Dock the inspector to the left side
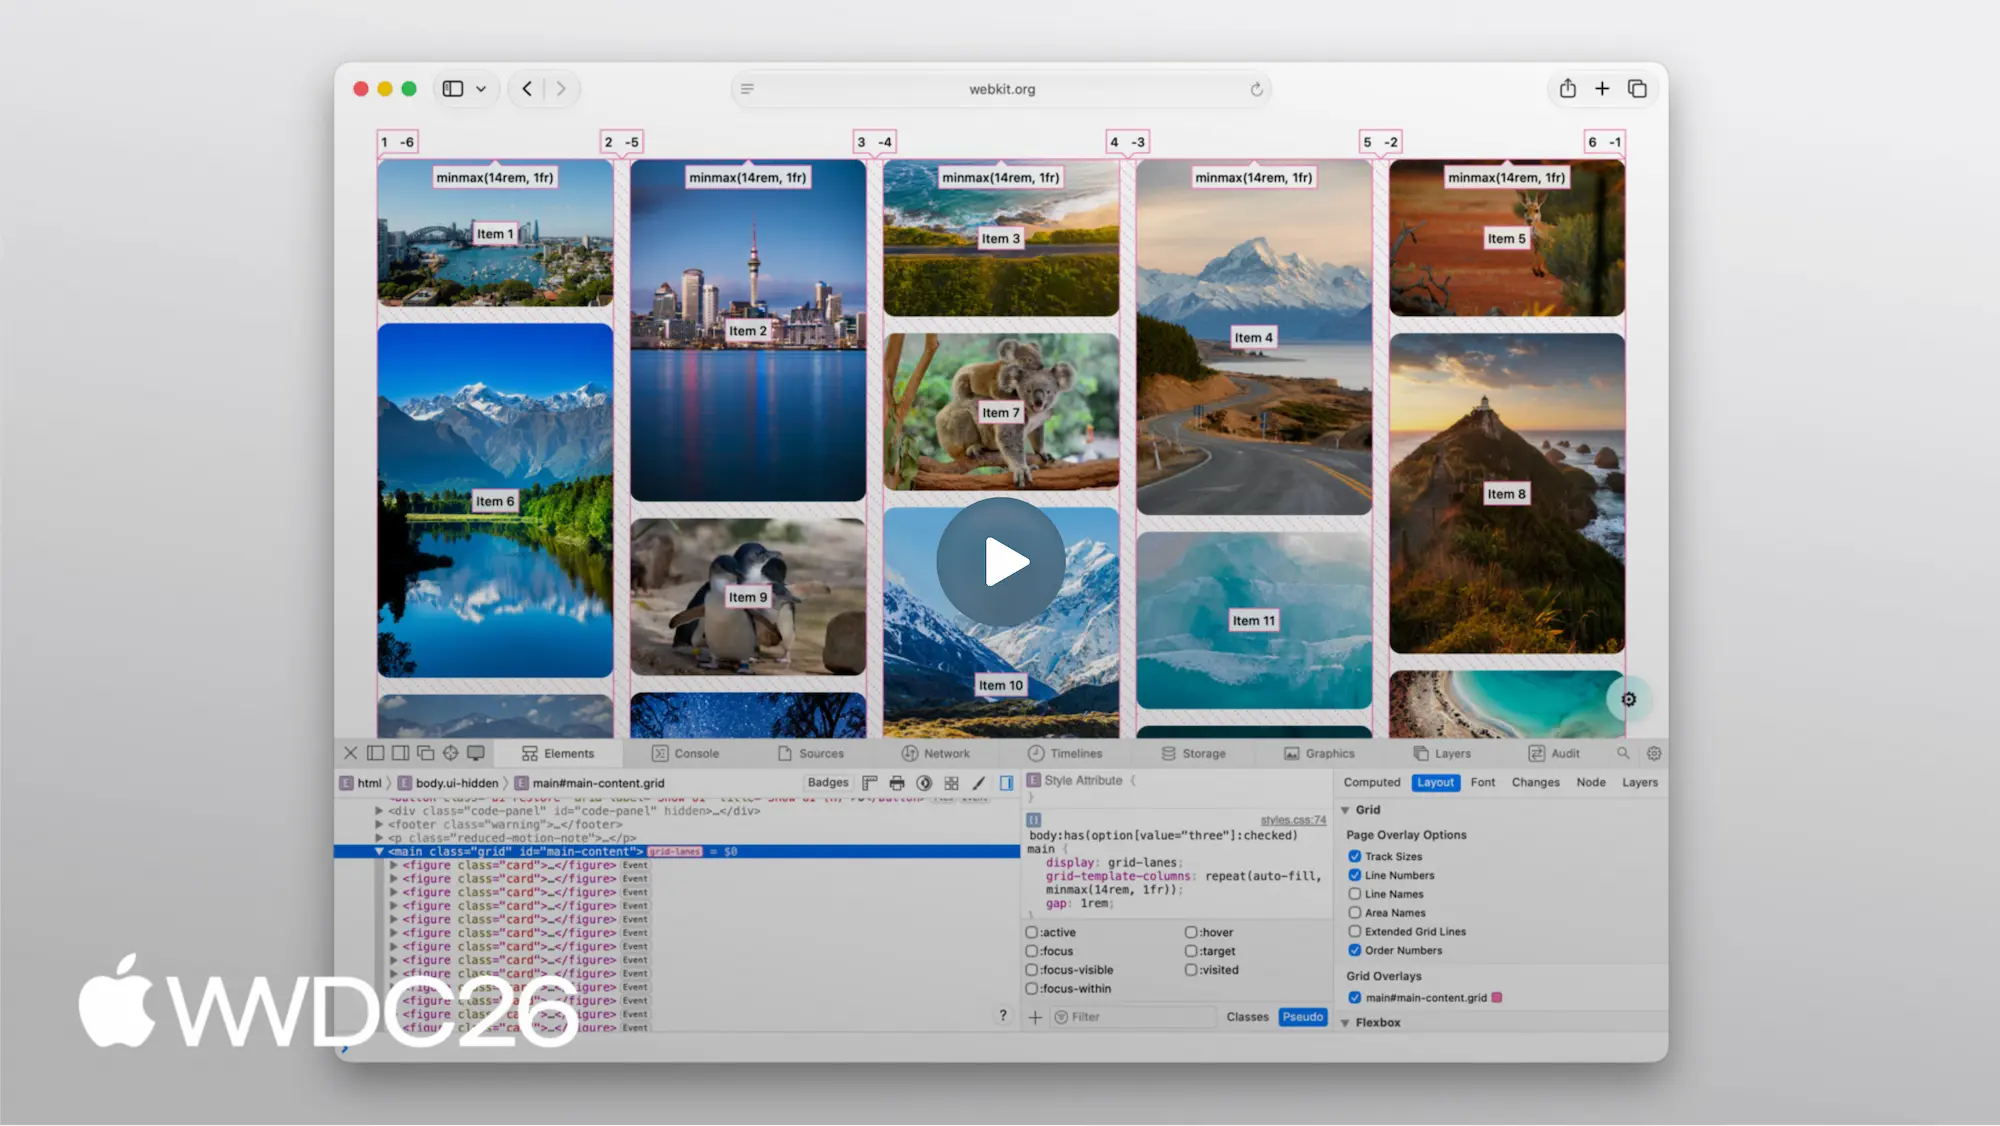The width and height of the screenshot is (2000, 1126). tap(375, 753)
